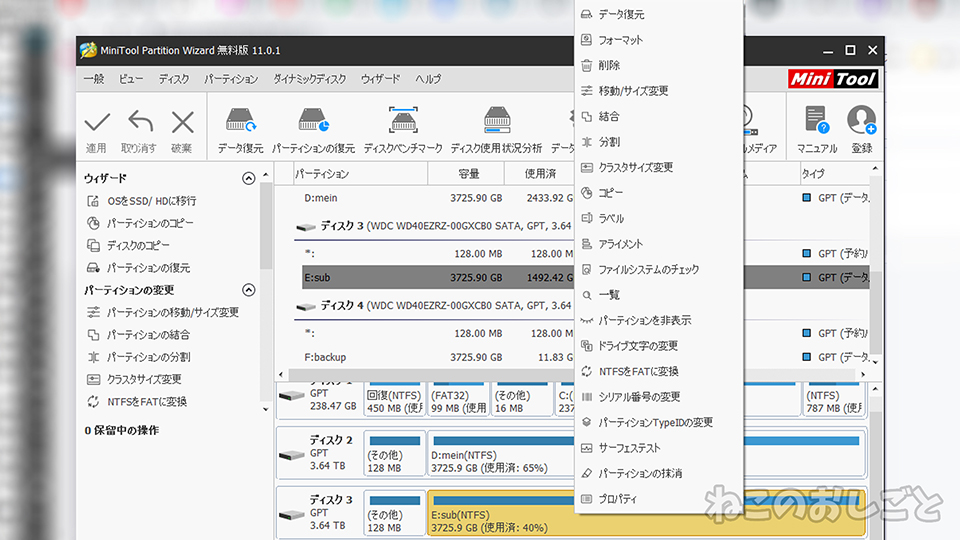This screenshot has height=540, width=960.
Task: Select D:mein(NTFS) block in disk map
Action: [501, 454]
